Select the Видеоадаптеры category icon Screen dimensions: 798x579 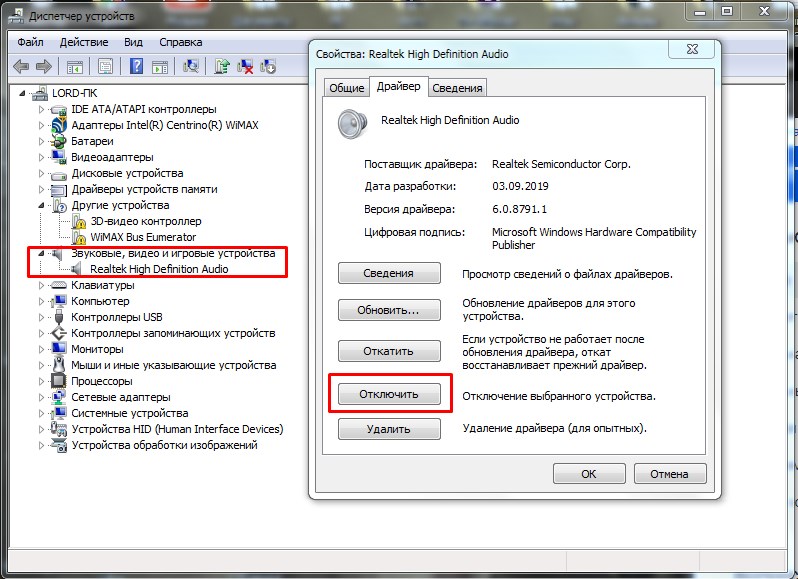click(x=59, y=157)
